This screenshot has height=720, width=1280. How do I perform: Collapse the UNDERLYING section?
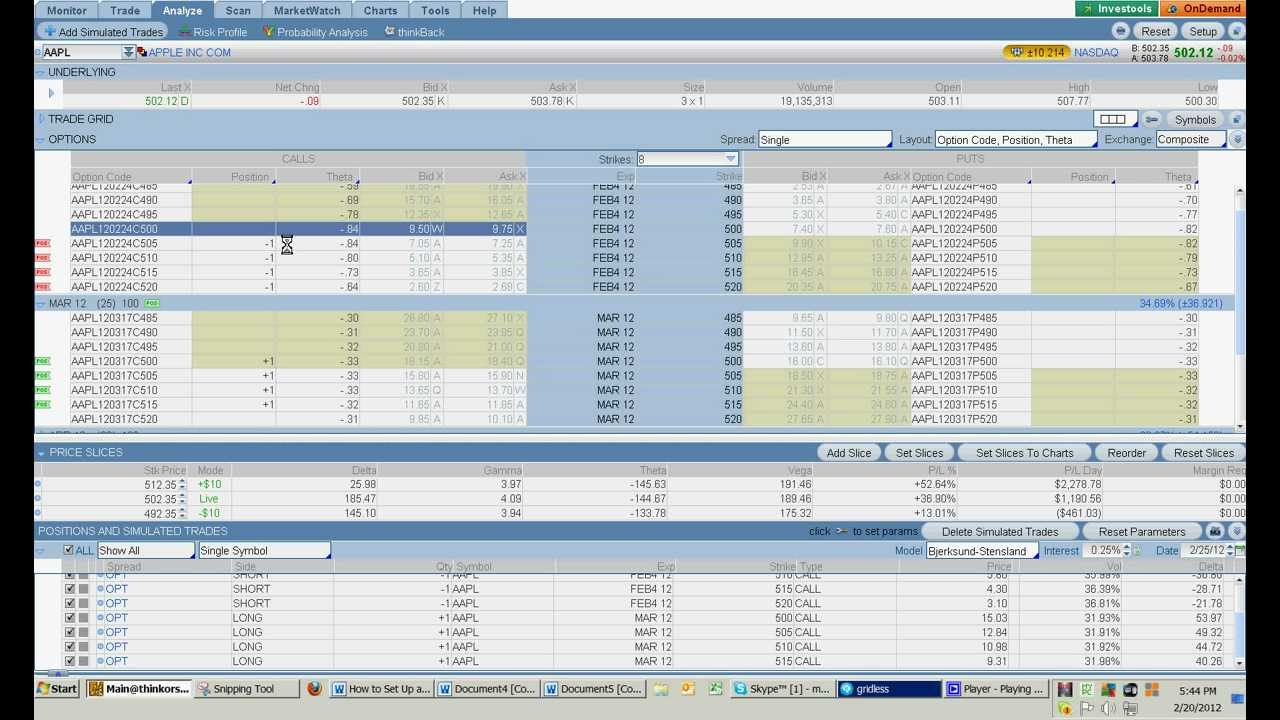click(41, 72)
